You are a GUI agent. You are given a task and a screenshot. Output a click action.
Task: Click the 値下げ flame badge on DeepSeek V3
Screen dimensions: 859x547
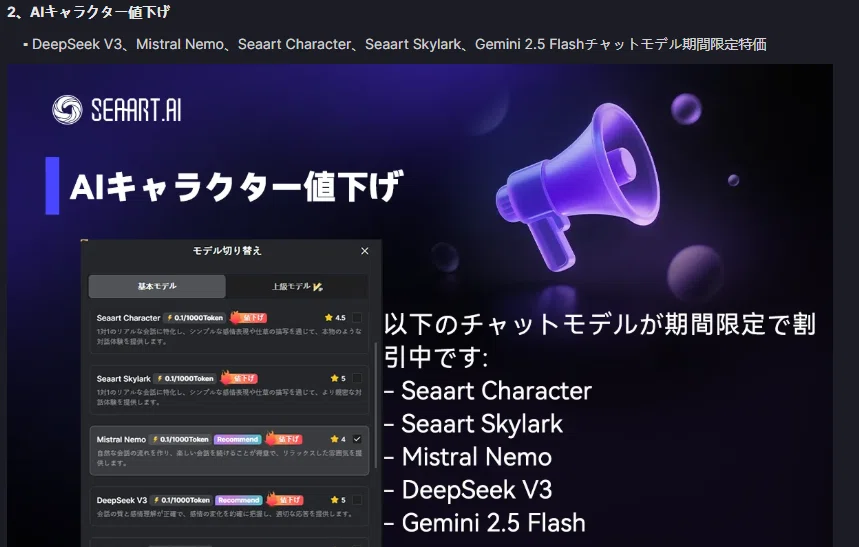(x=285, y=500)
